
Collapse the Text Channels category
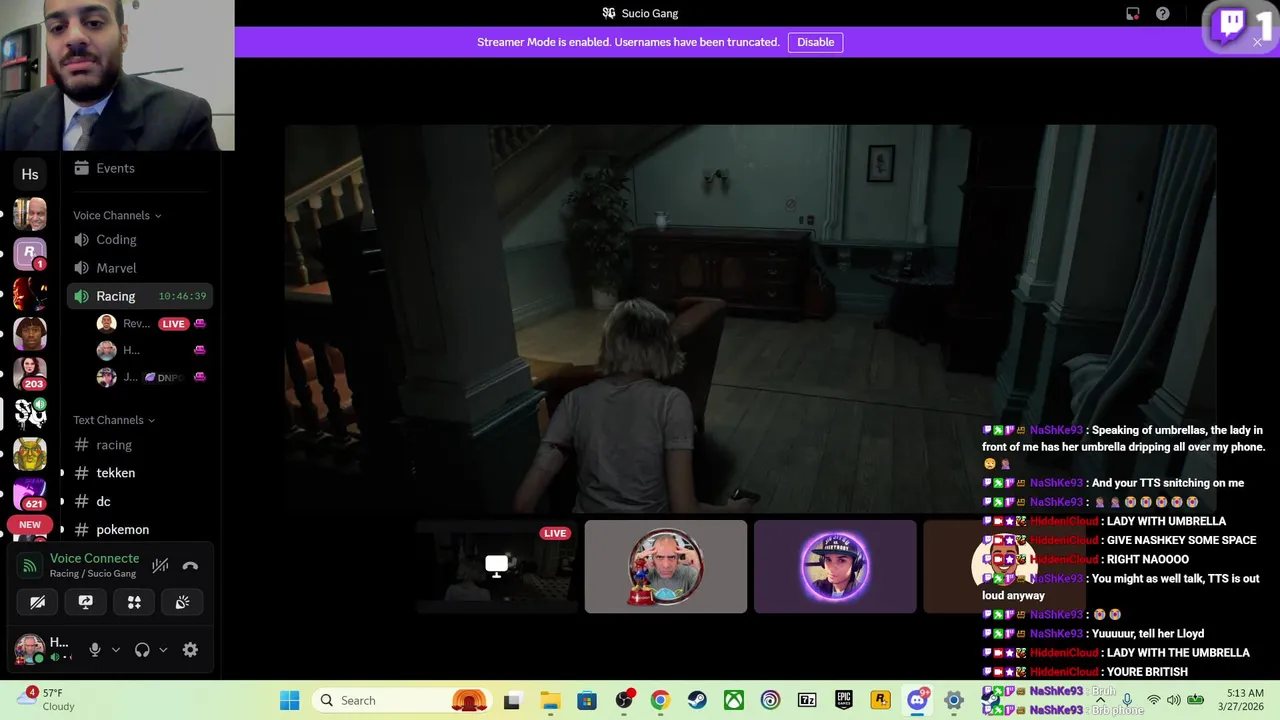(114, 420)
